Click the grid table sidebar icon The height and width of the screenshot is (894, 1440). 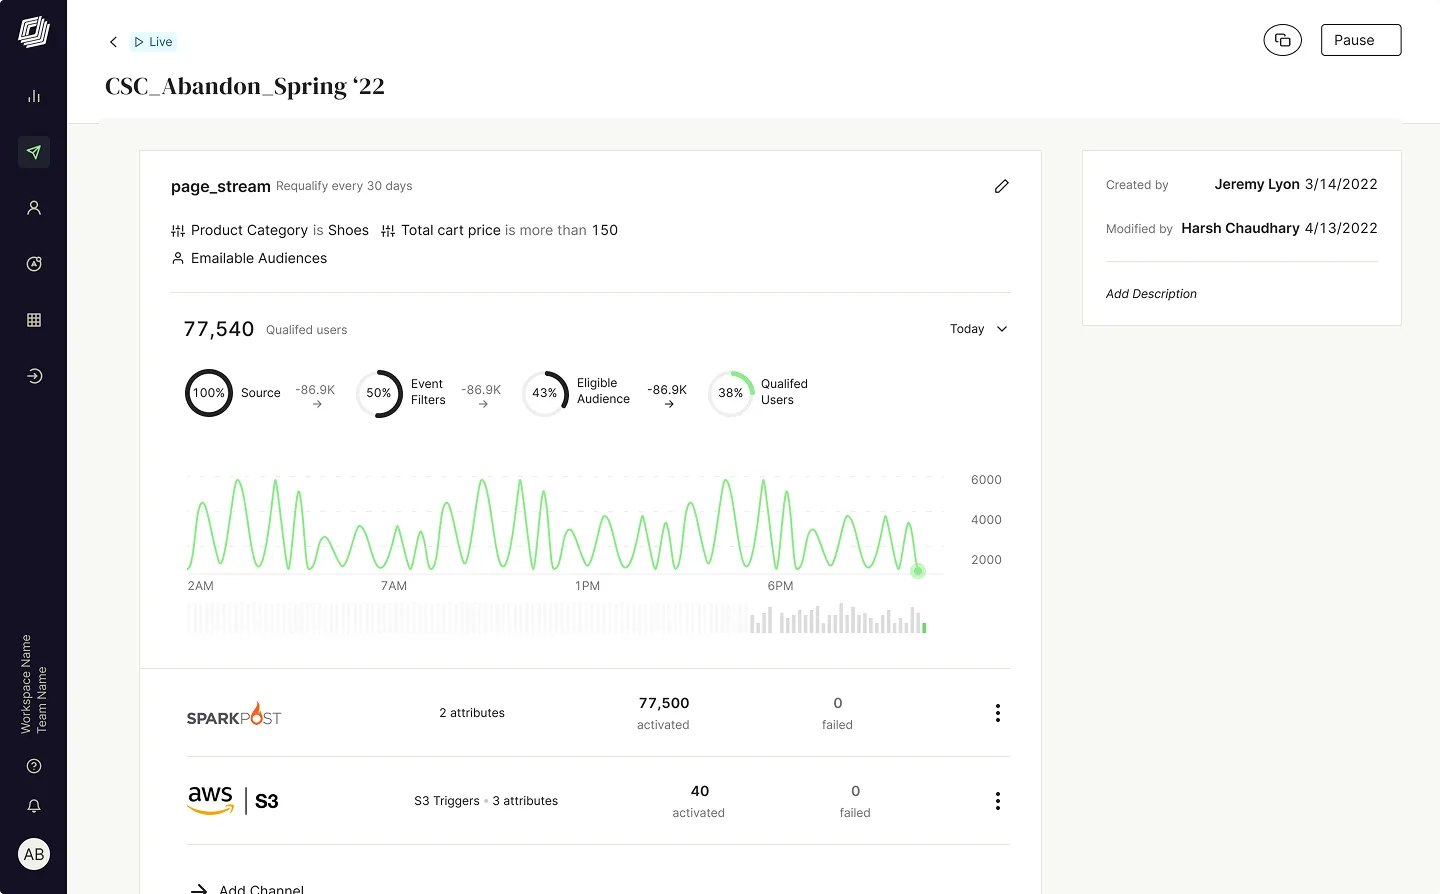tap(34, 320)
